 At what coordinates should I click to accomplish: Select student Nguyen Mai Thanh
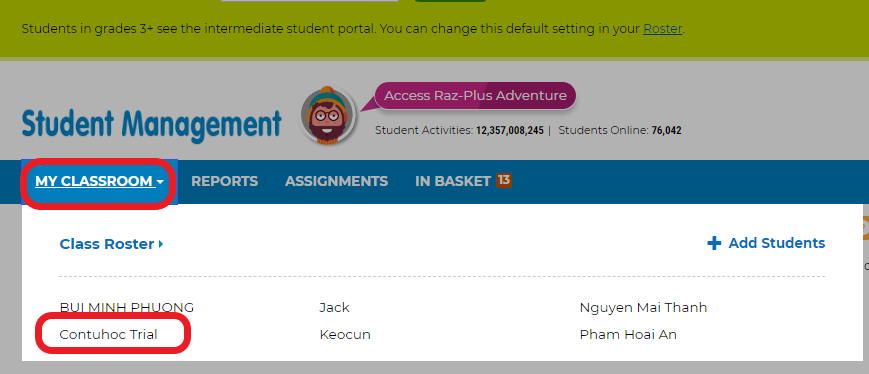coord(643,308)
